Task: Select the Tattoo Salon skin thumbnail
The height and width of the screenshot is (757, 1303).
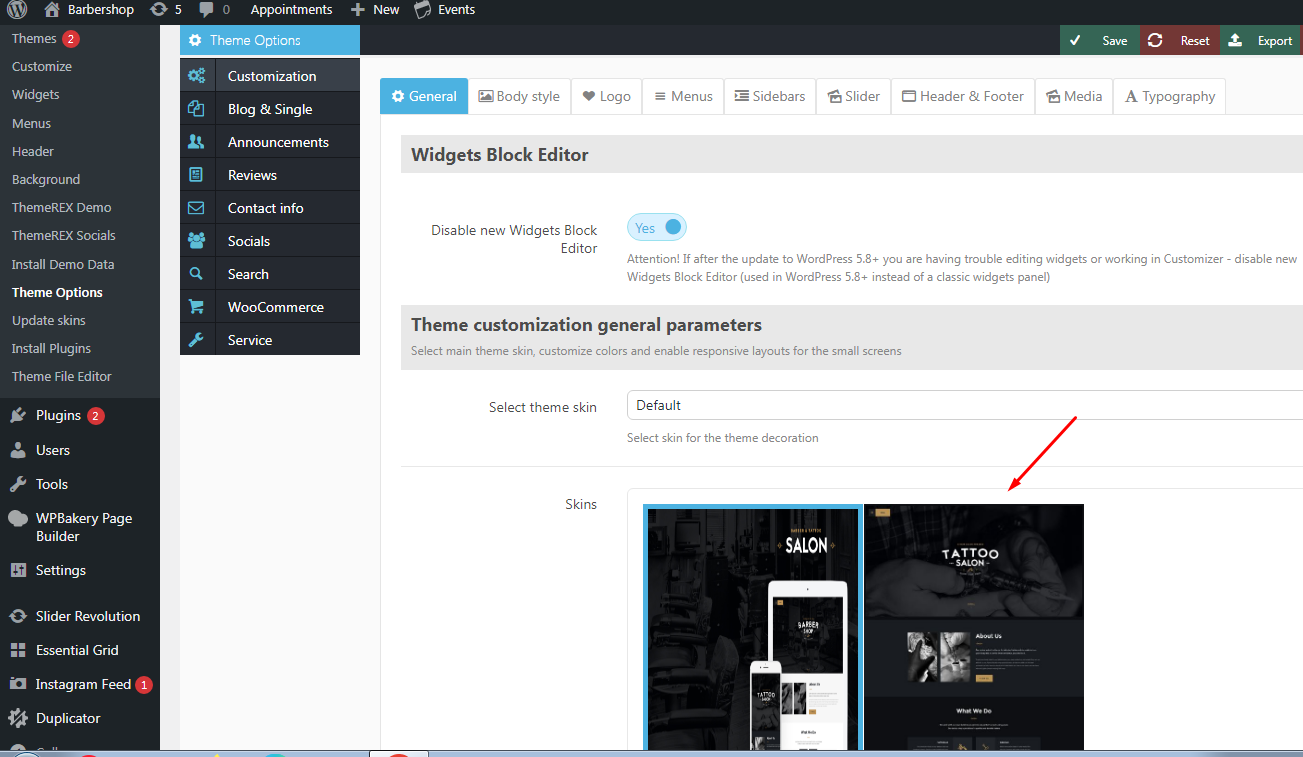Action: click(974, 627)
